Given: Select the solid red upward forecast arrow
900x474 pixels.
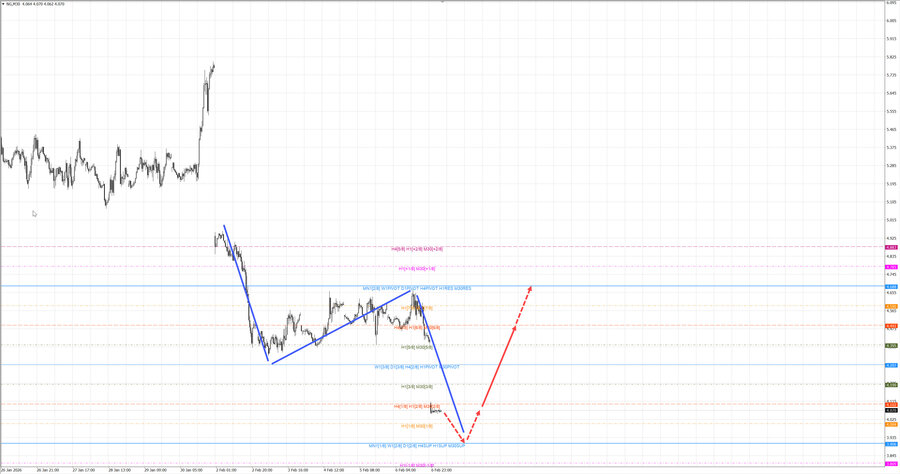Looking at the screenshot, I should [x=507, y=348].
